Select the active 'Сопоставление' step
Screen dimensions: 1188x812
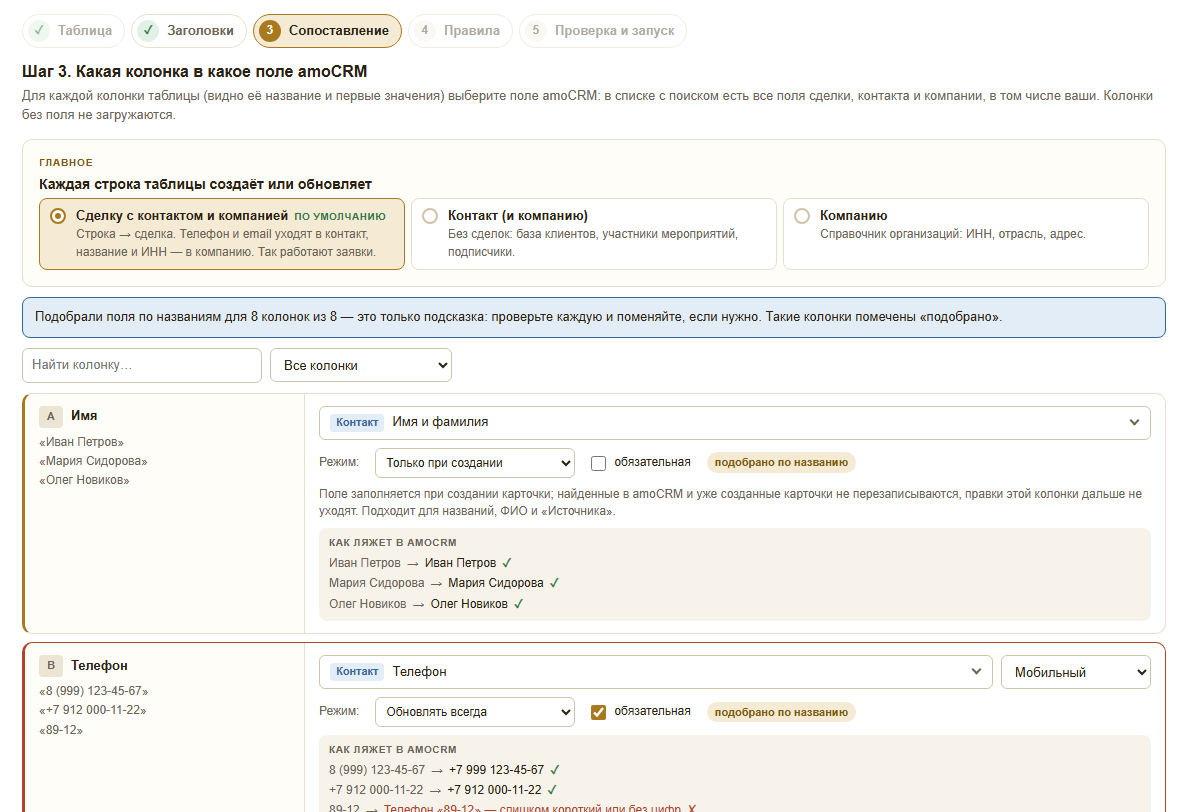[x=327, y=31]
